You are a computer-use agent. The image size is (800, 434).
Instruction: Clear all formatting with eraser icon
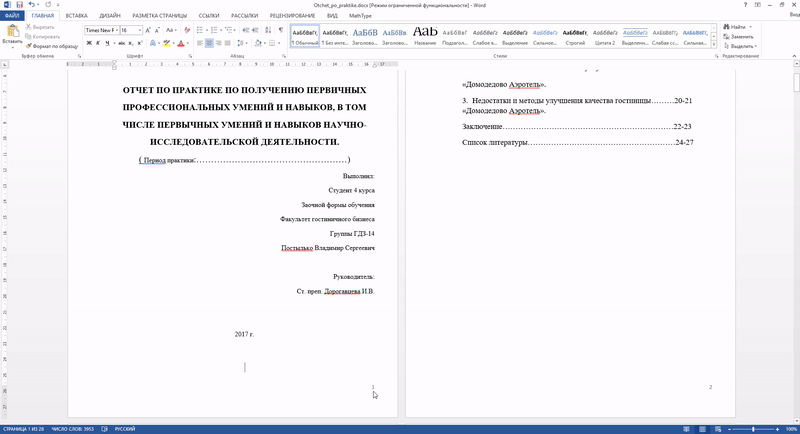187,30
